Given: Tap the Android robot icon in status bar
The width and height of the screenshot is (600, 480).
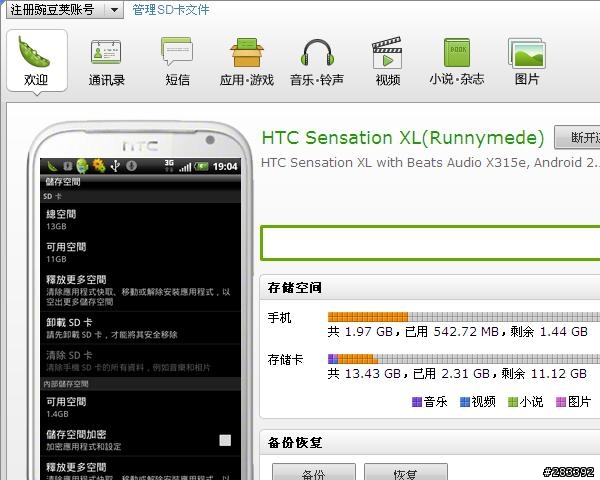Looking at the screenshot, I should tap(82, 166).
